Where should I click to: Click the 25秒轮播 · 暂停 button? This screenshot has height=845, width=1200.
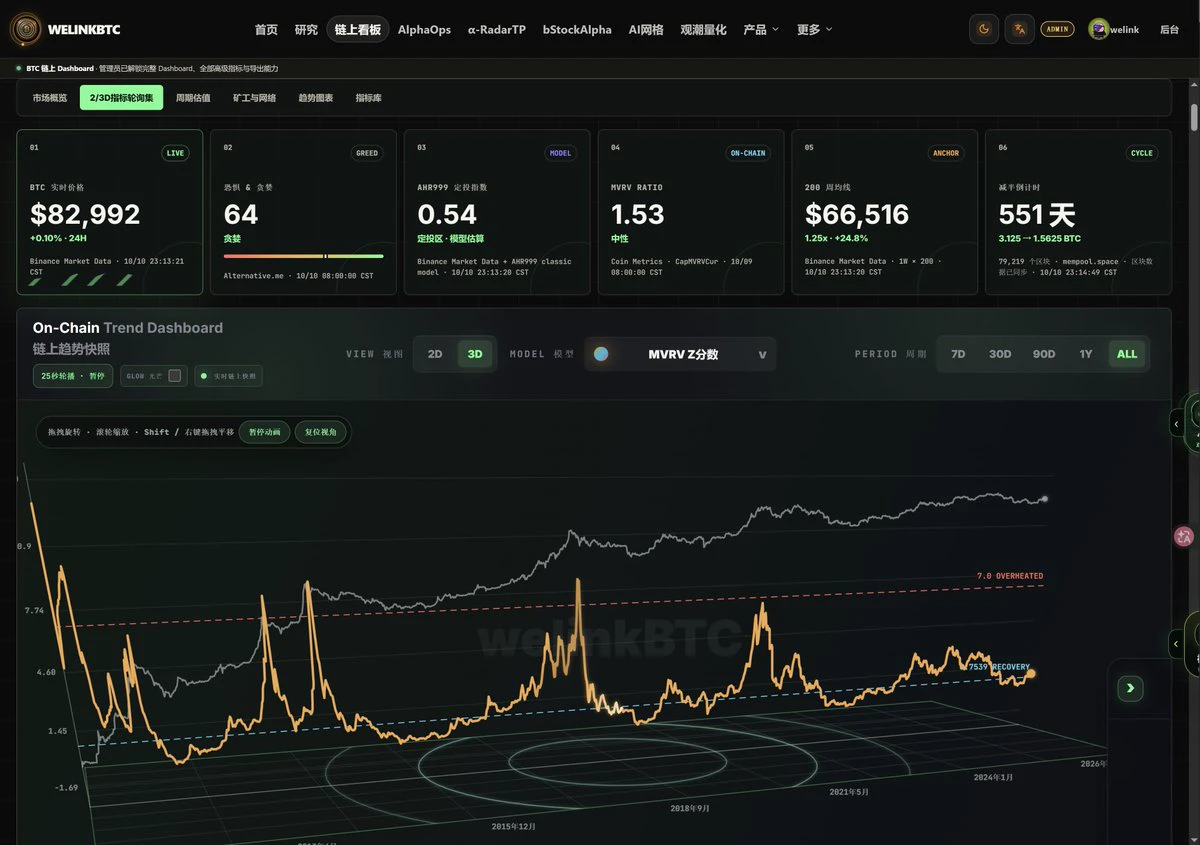[x=74, y=376]
